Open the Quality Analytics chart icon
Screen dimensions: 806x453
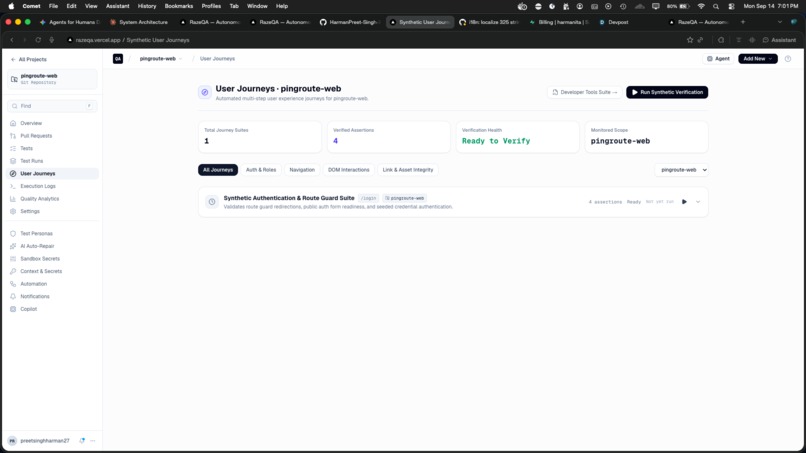tap(13, 199)
